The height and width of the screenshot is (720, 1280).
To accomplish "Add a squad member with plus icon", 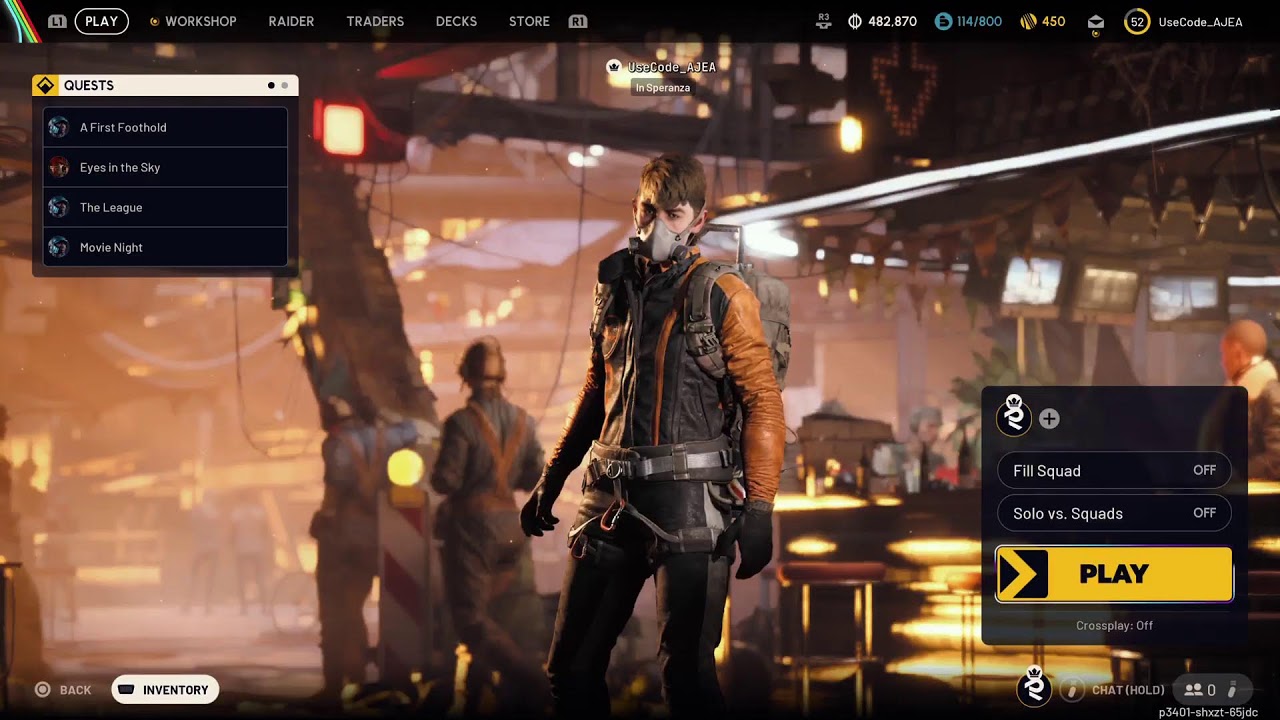I will point(1049,419).
